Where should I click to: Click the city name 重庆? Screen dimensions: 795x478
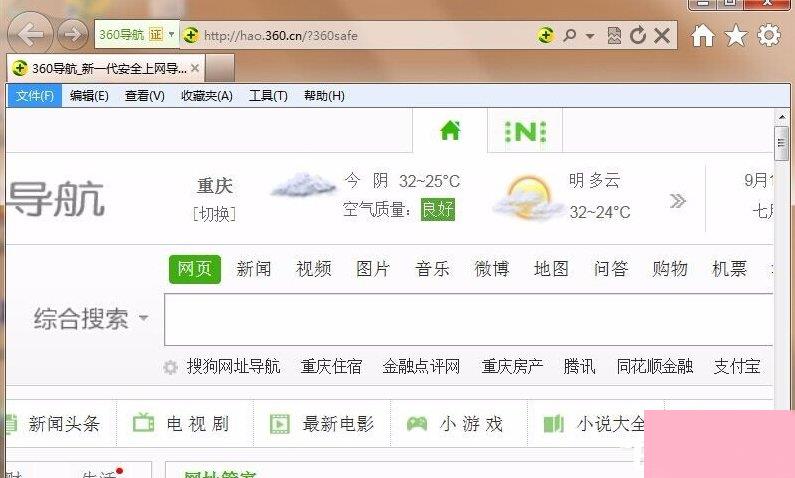[215, 186]
